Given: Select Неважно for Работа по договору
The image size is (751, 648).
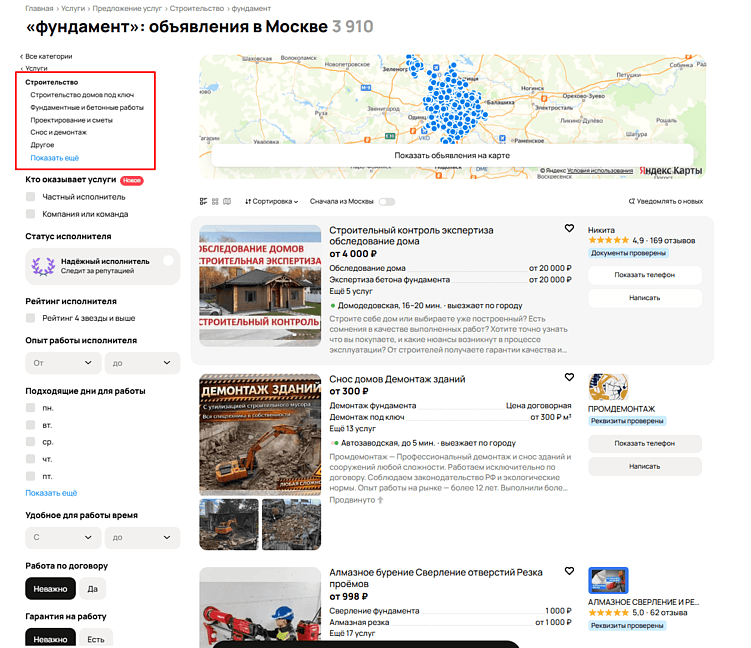Looking at the screenshot, I should coord(50,589).
